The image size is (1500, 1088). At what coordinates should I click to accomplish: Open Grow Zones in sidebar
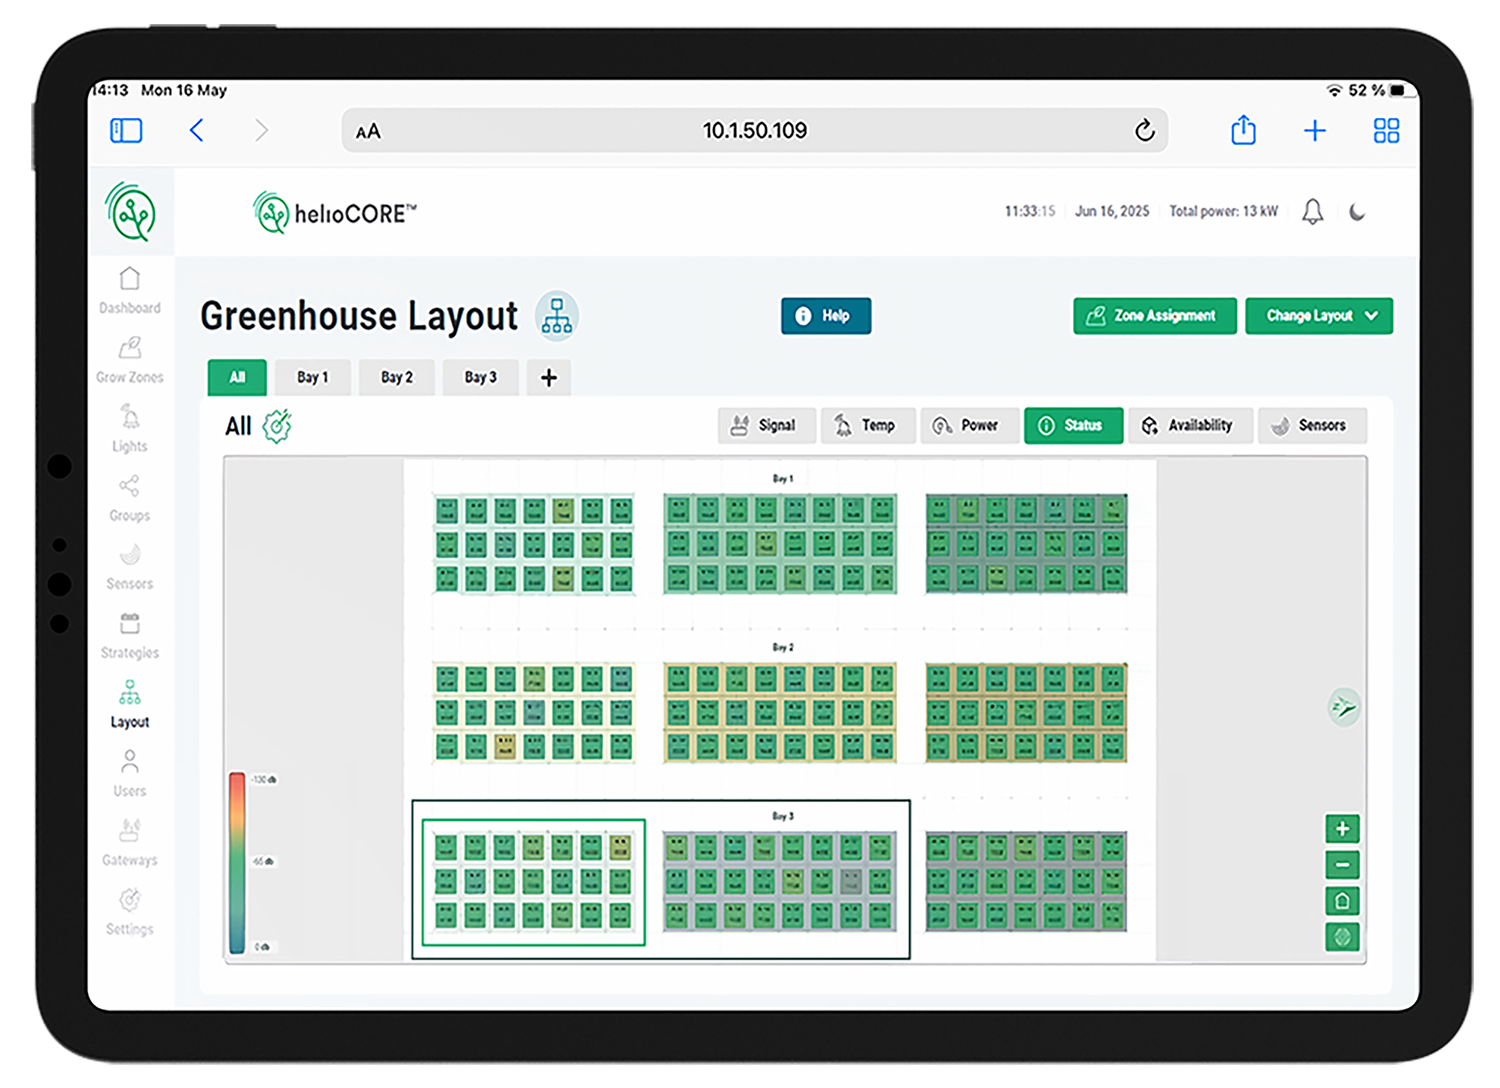coord(130,361)
